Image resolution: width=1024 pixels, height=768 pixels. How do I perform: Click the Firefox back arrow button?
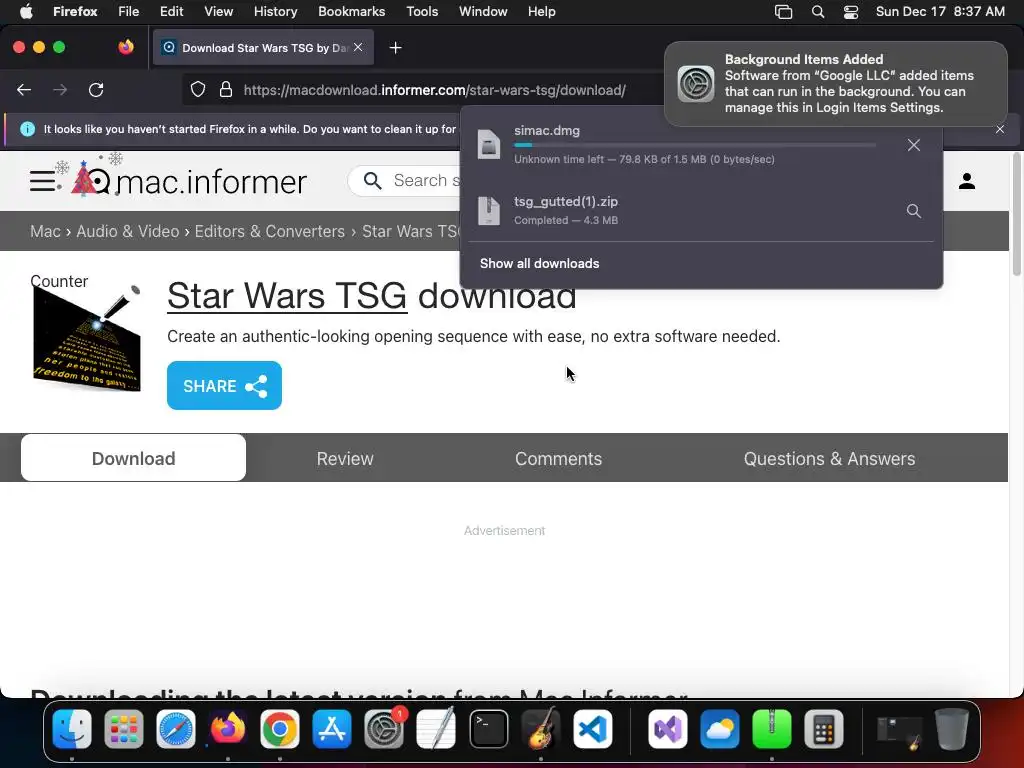(24, 89)
